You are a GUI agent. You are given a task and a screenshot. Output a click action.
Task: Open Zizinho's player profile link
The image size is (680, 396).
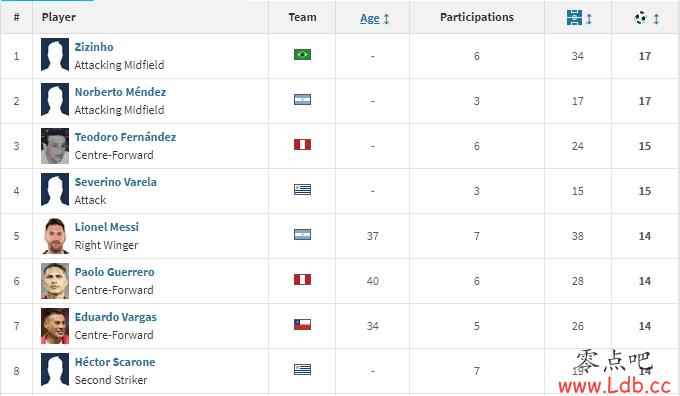pyautogui.click(x=94, y=47)
